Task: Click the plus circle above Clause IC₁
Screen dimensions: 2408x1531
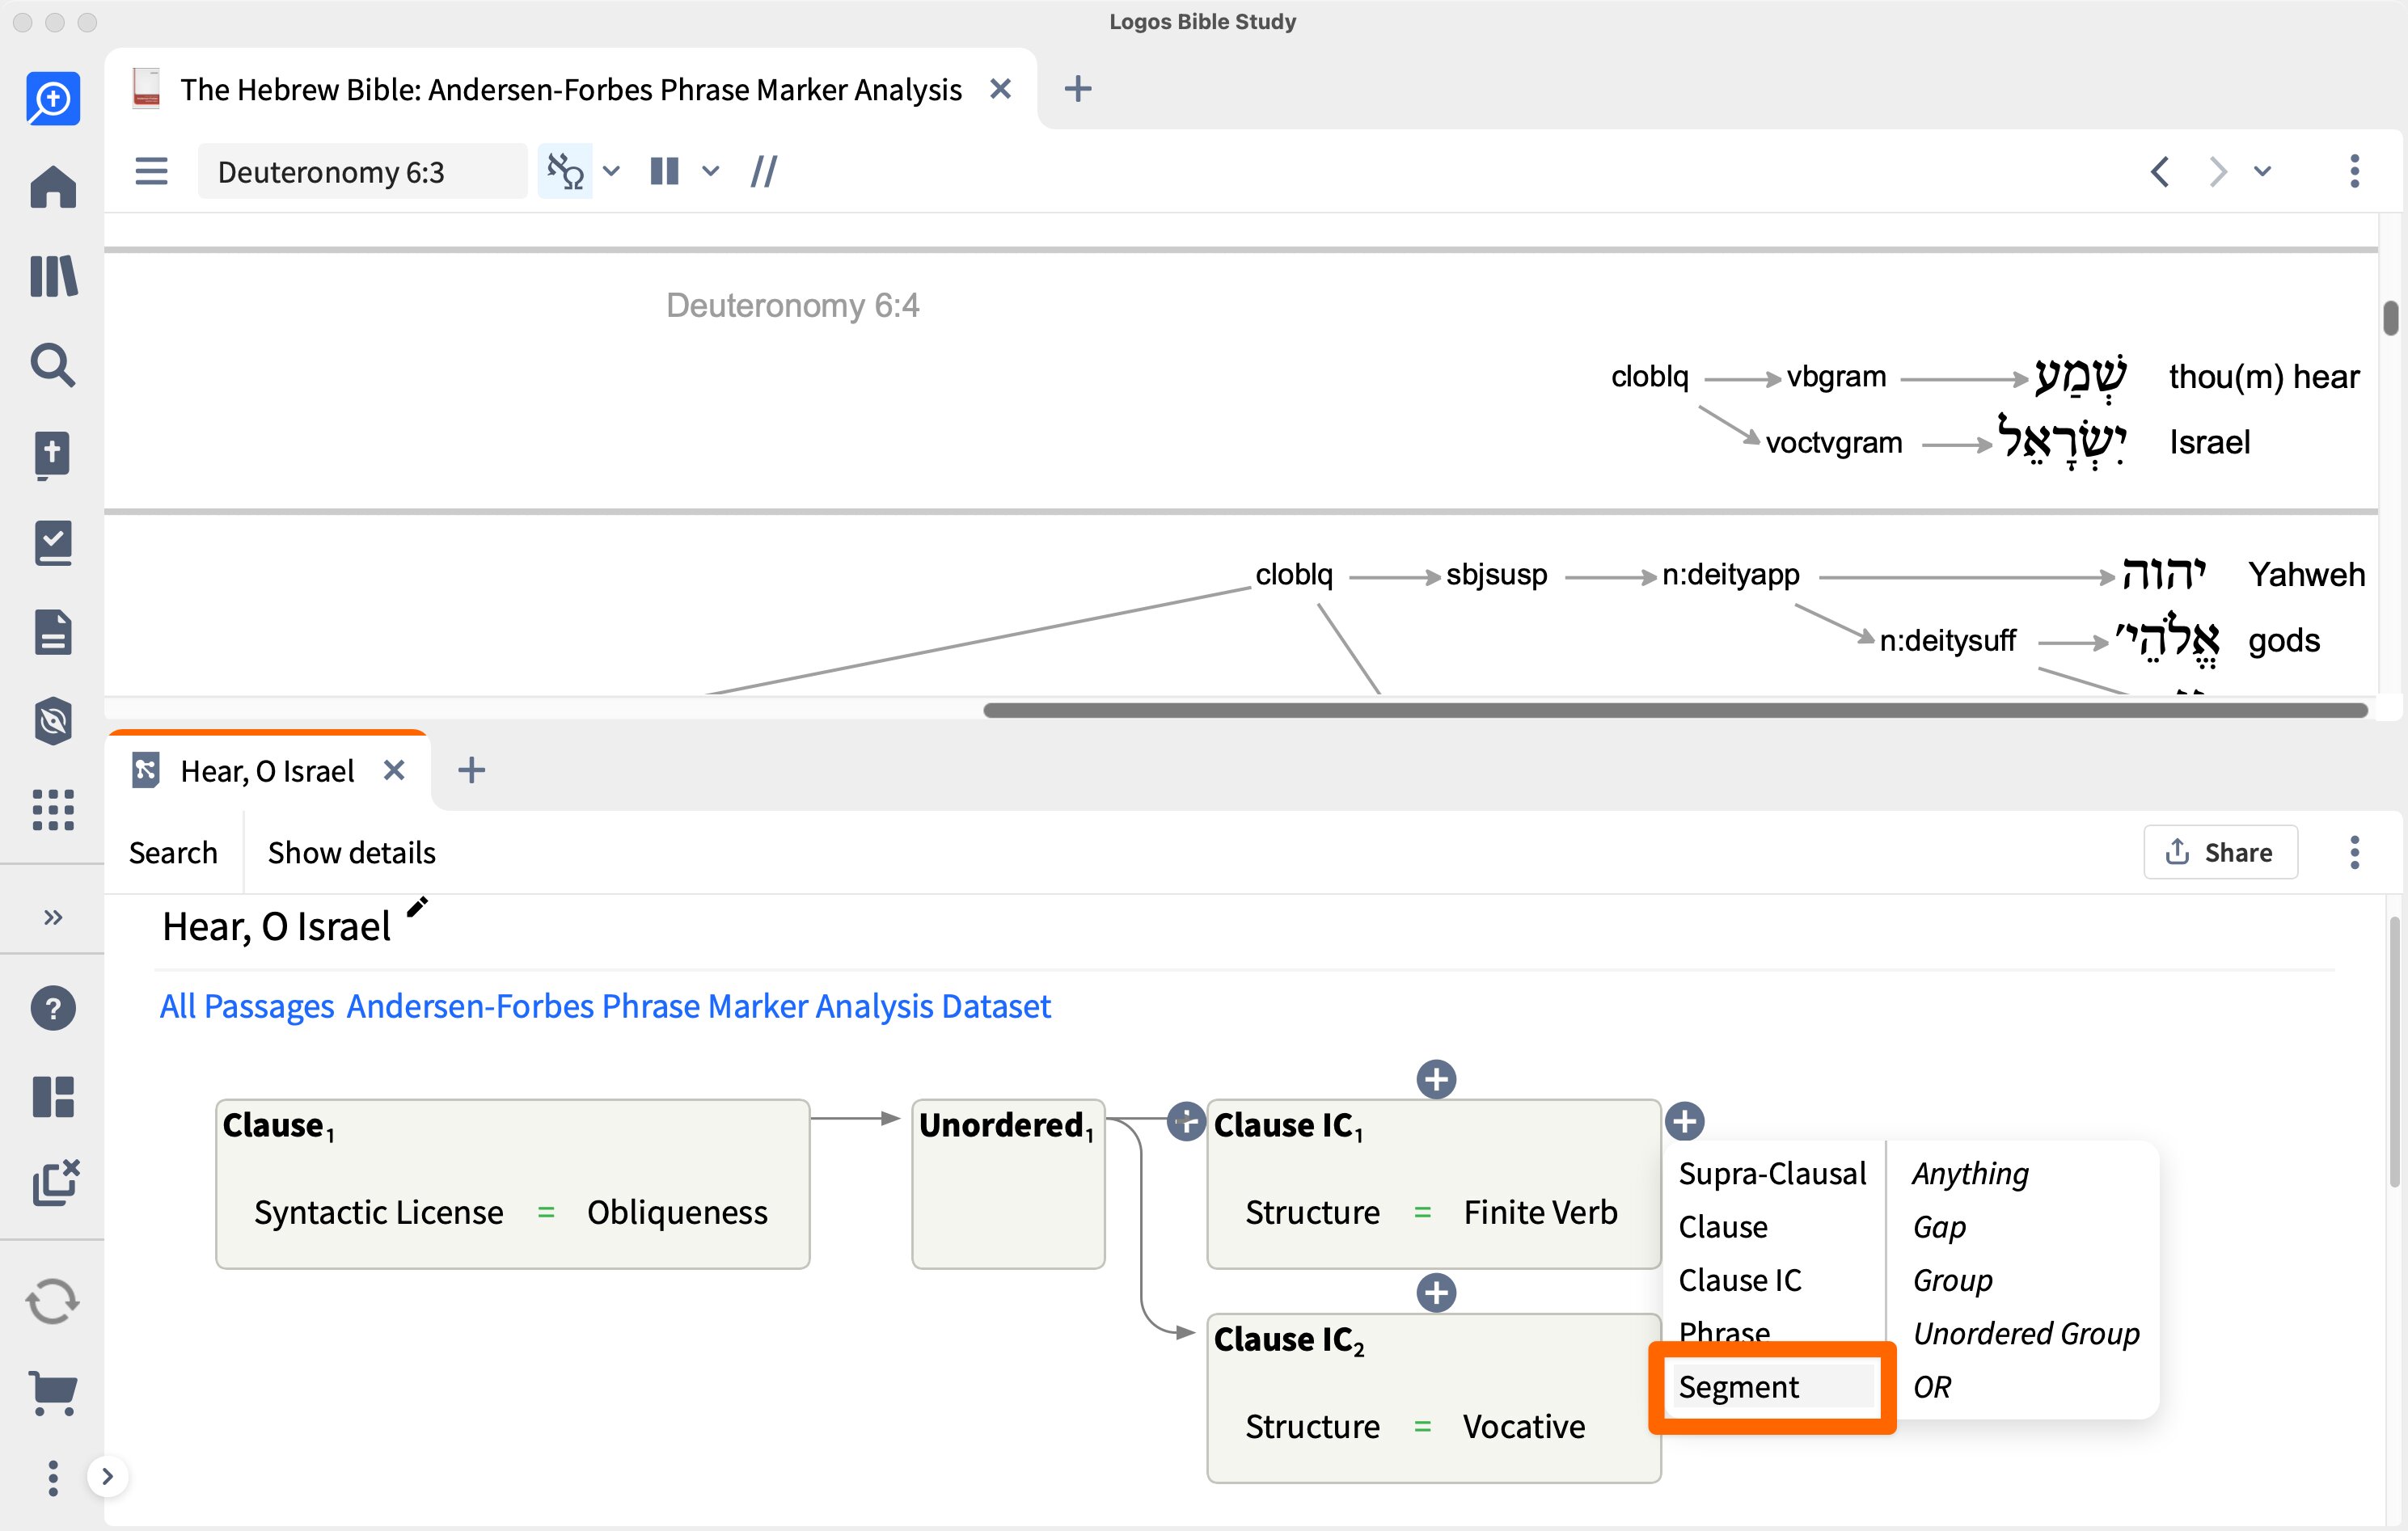Action: coord(1436,1079)
